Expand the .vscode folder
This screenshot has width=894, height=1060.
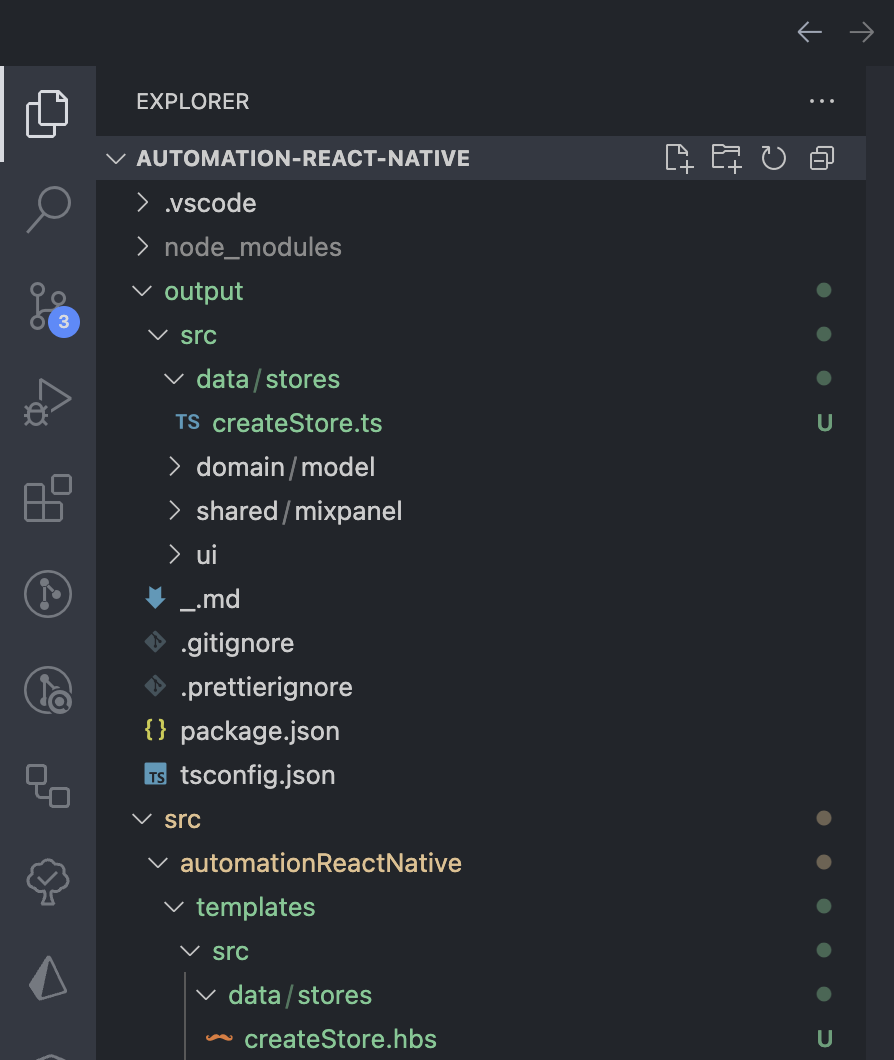(x=210, y=203)
